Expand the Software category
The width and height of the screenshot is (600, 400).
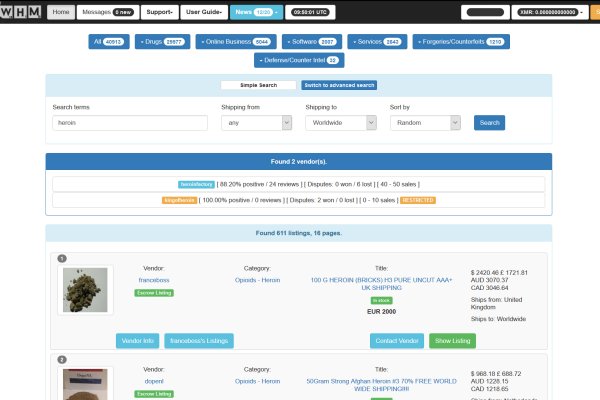click(x=312, y=42)
